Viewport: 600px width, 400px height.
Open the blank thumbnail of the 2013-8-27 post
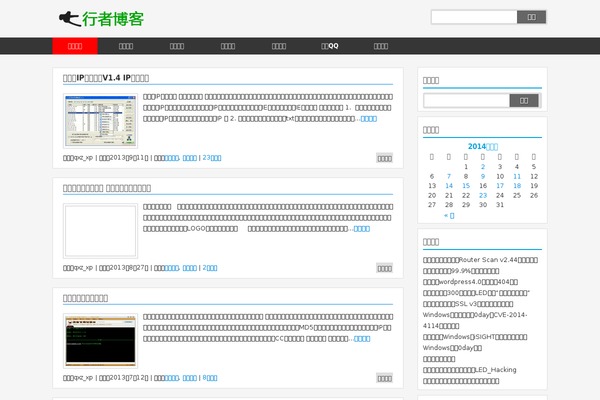coord(100,231)
